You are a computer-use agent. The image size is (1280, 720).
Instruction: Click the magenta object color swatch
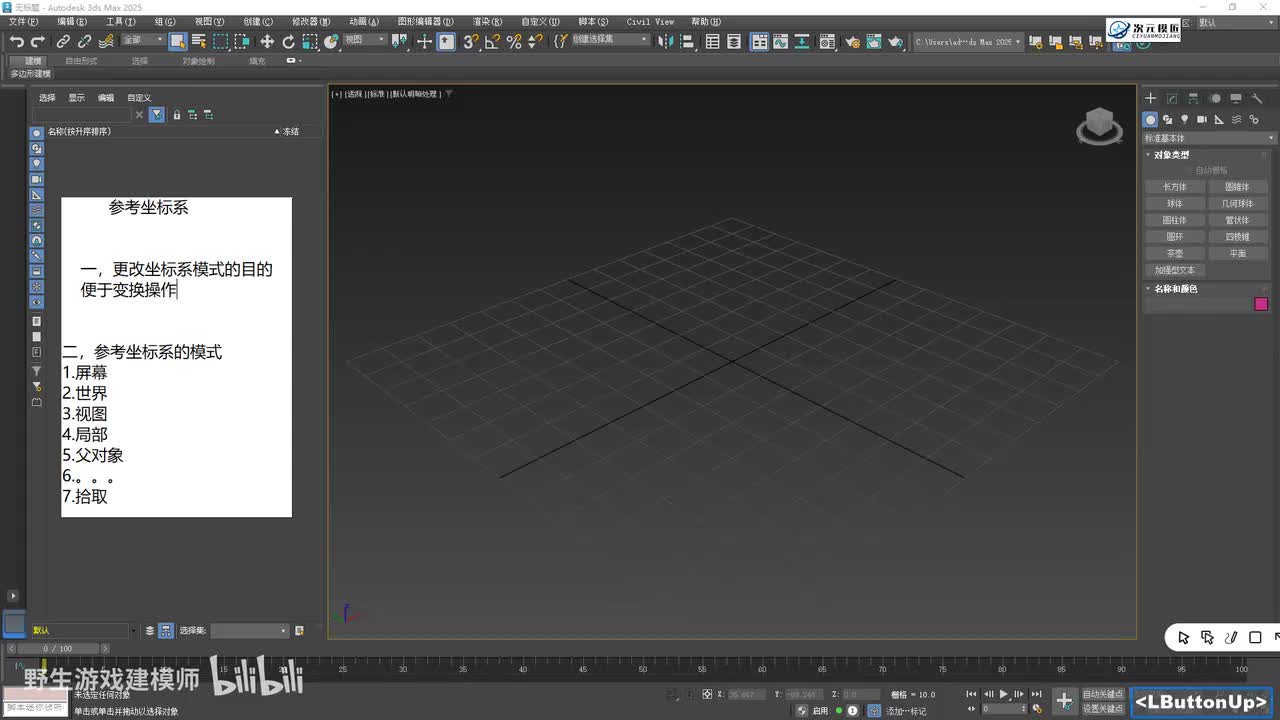pos(1261,304)
